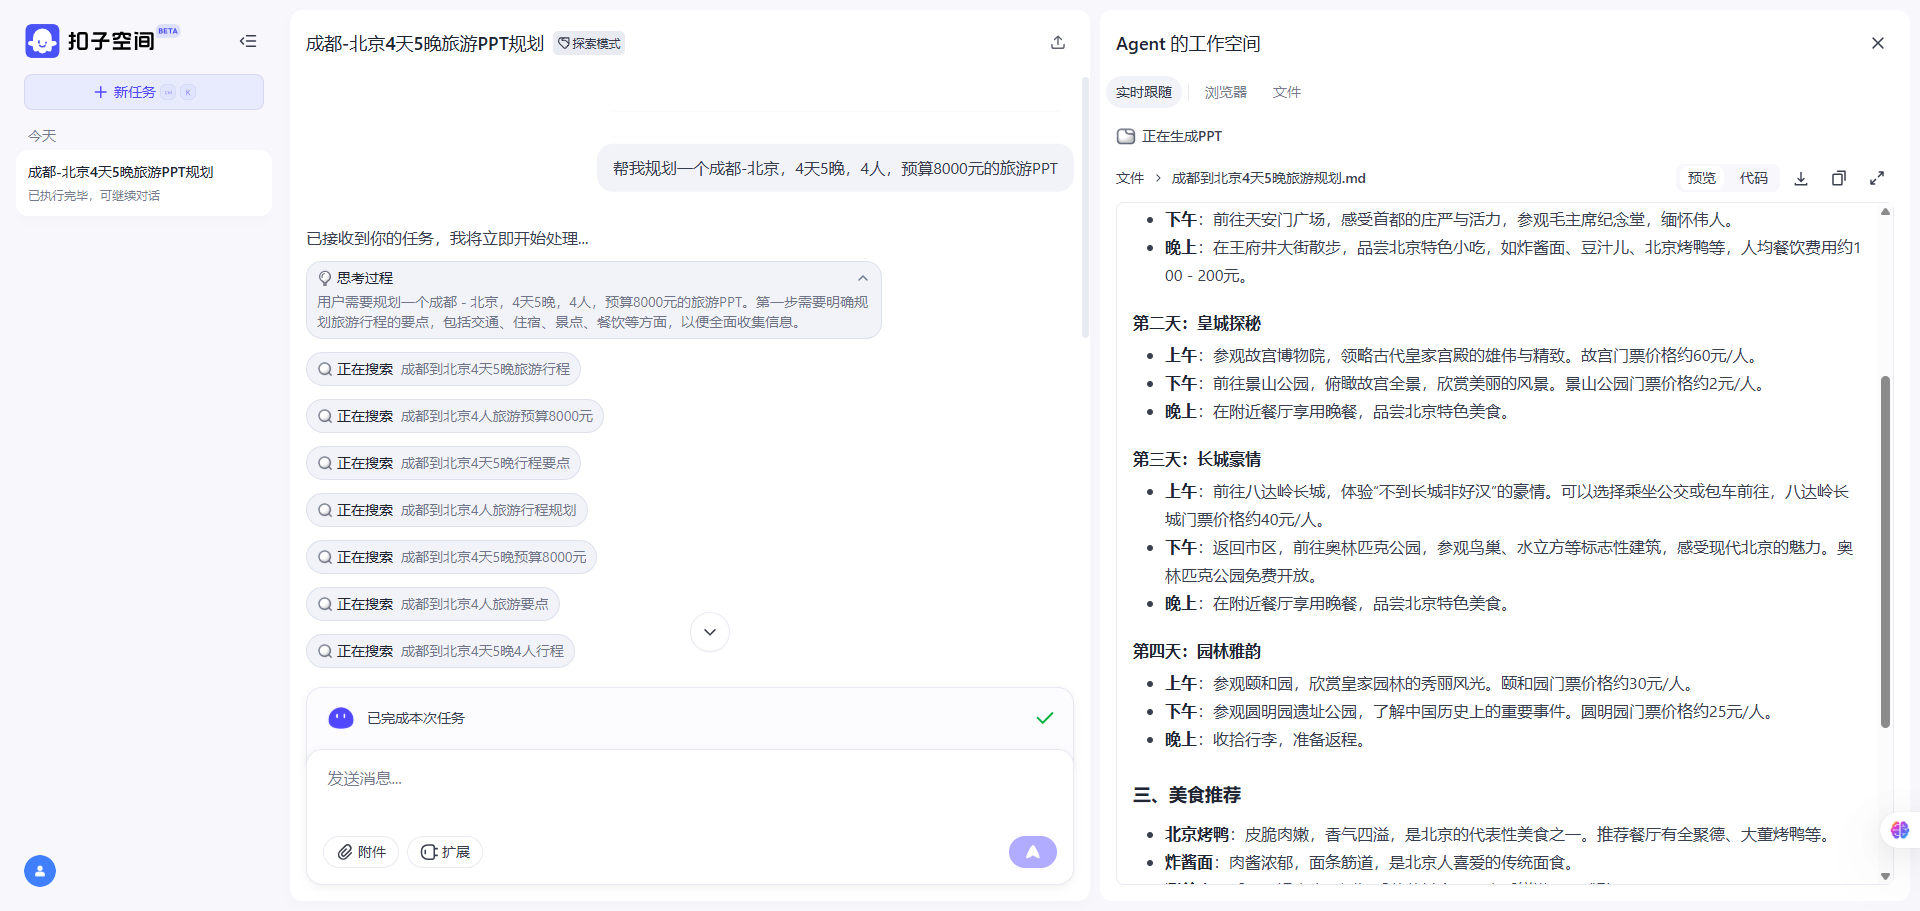The width and height of the screenshot is (1920, 911).
Task: Switch to 代码 code view
Action: coord(1753,178)
